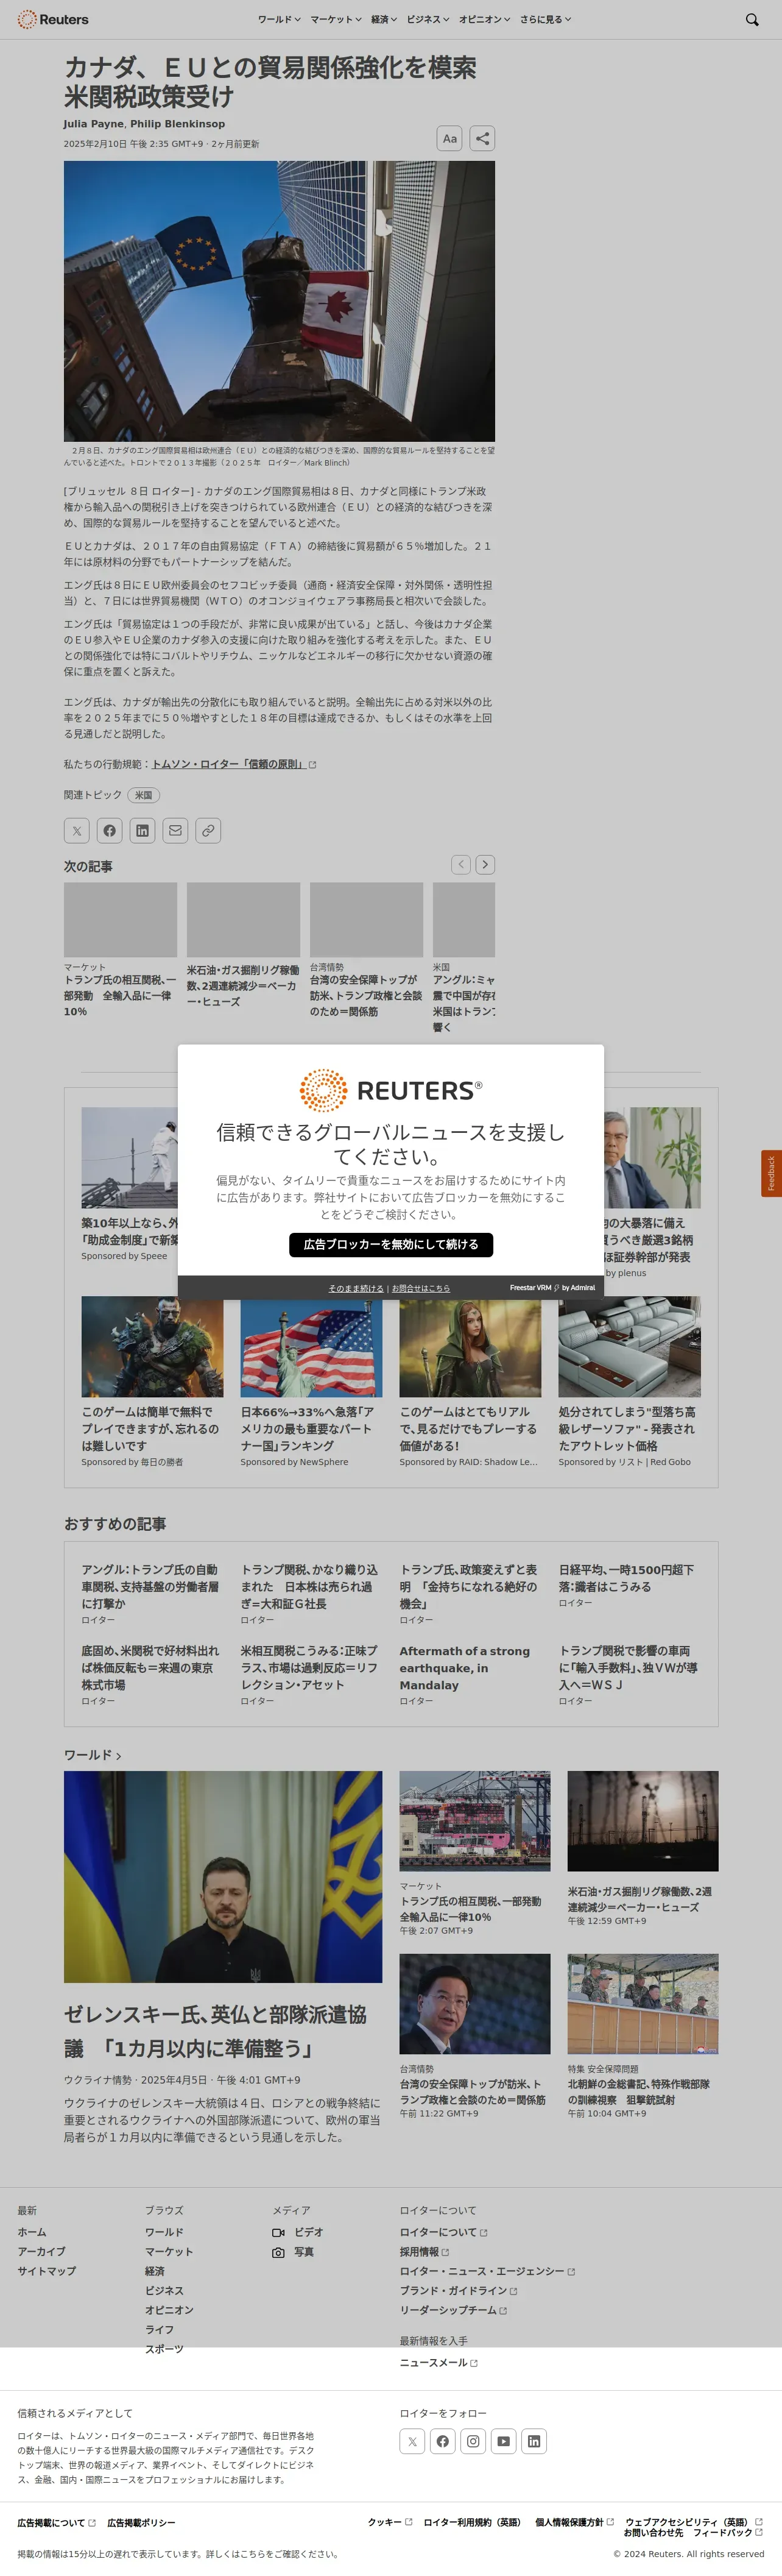Copy the article link icon
Screen dimensions: 782x2576
point(208,830)
